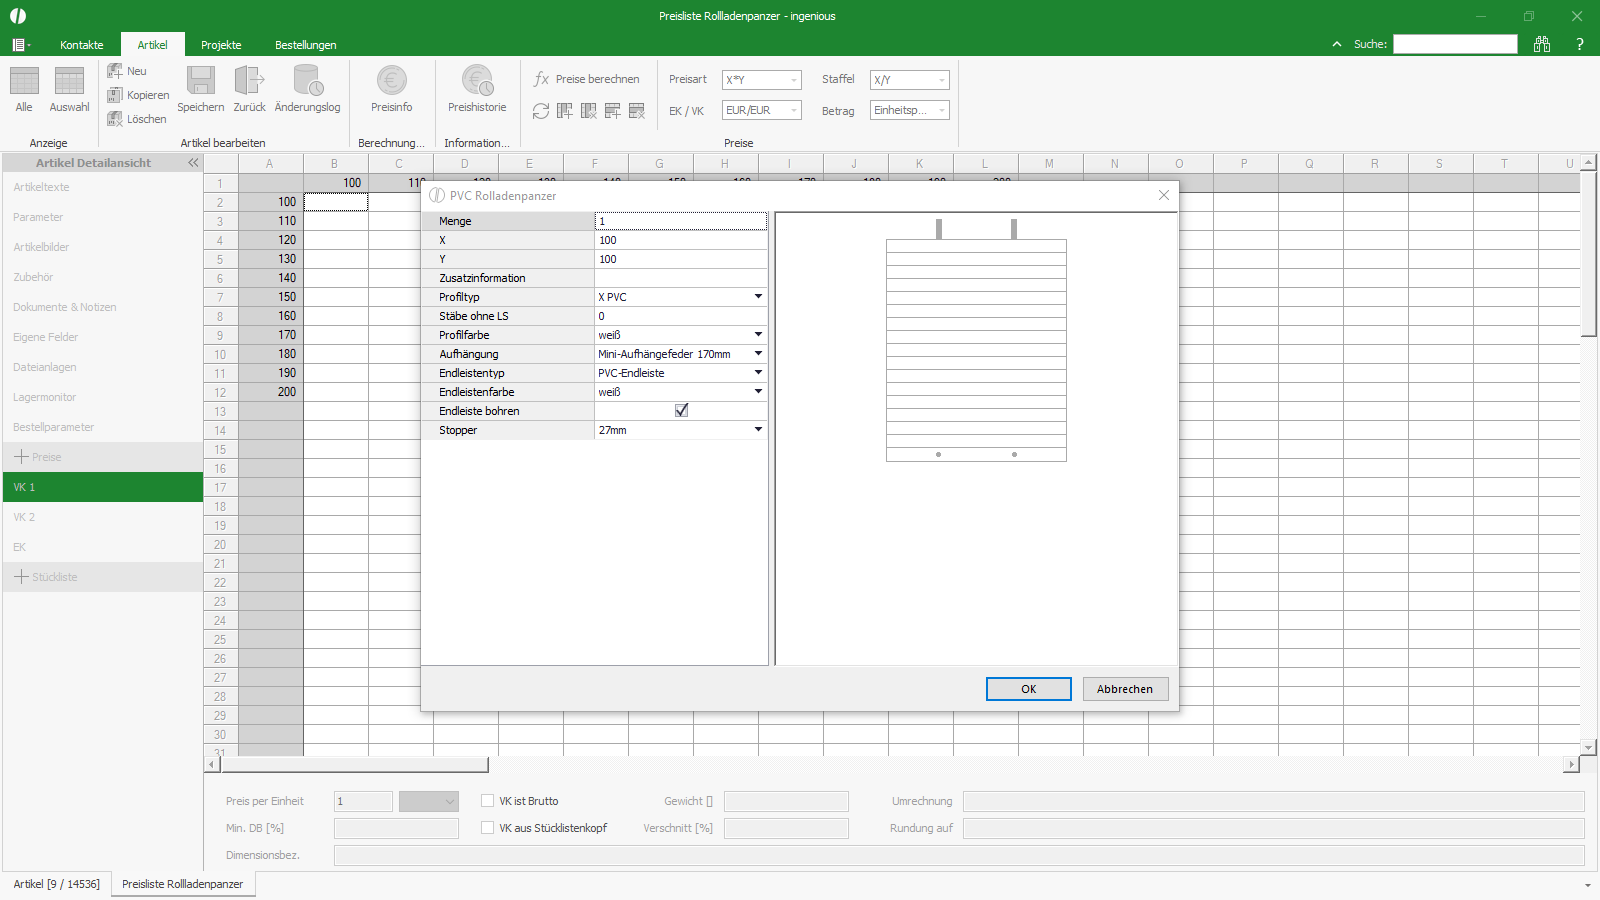1600x900 pixels.
Task: Click the Speichern save icon
Action: tap(201, 81)
